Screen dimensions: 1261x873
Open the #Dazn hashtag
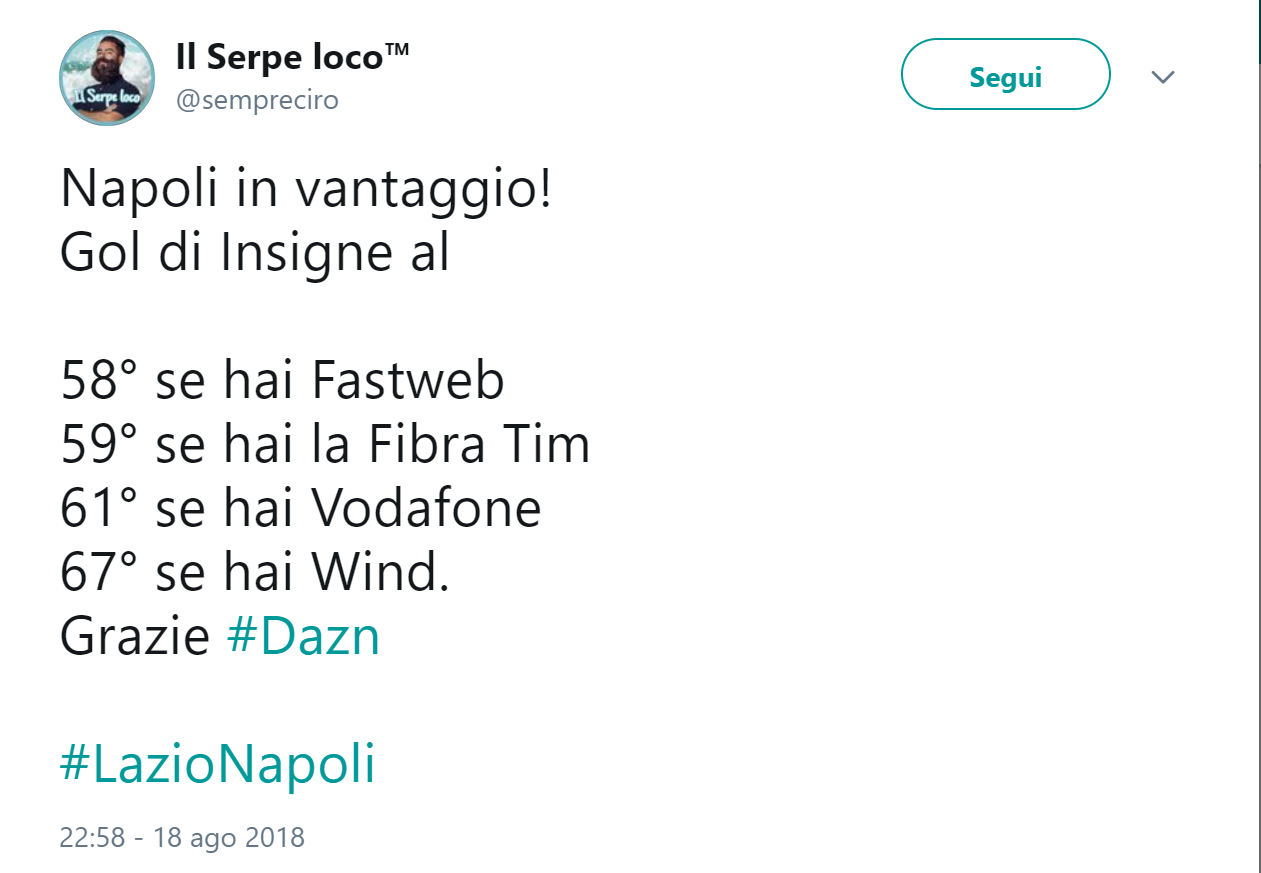tap(304, 636)
